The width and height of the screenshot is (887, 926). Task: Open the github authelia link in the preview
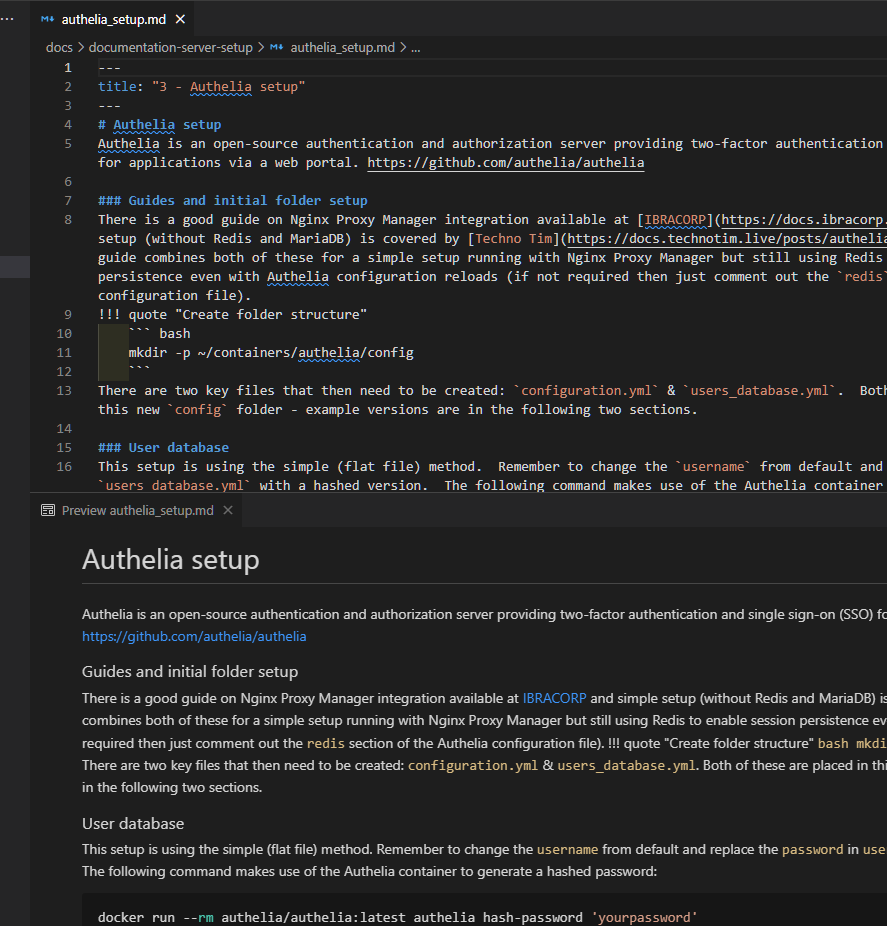click(x=194, y=637)
